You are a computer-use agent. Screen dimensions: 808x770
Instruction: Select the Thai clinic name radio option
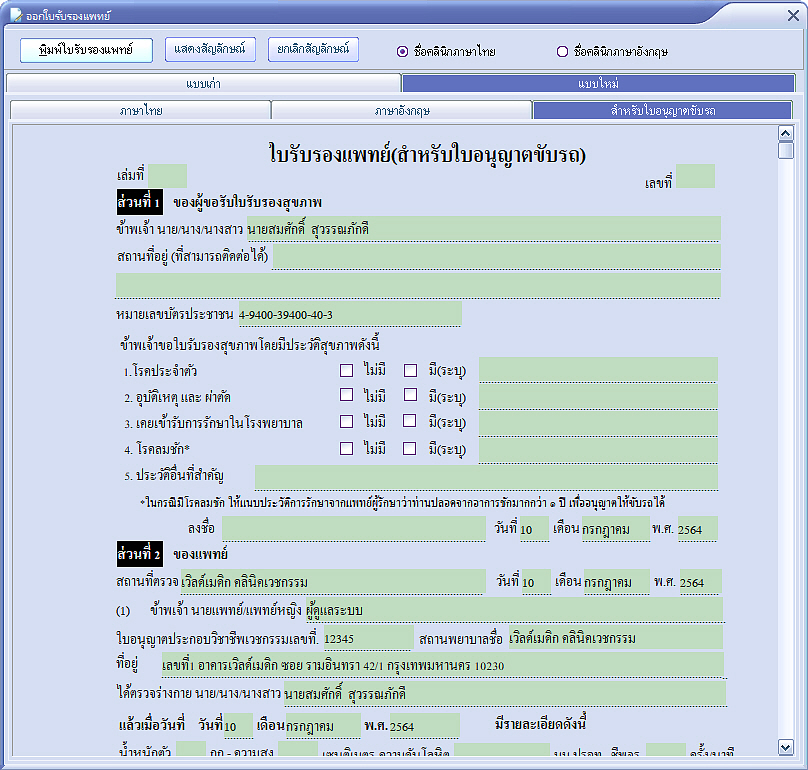click(402, 52)
